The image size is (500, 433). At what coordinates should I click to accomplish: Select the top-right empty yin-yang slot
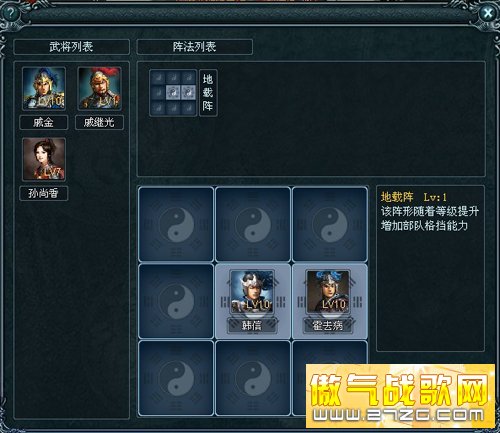tap(330, 224)
